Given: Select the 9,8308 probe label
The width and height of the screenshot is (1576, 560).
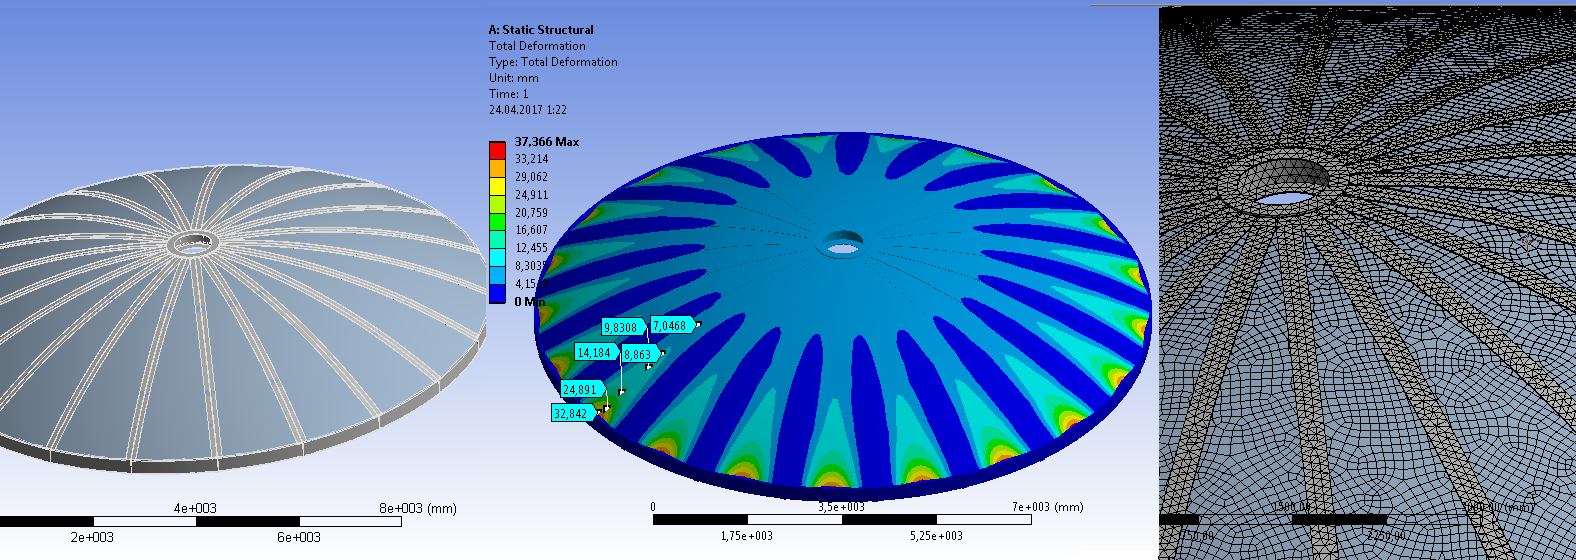Looking at the screenshot, I should 622,327.
